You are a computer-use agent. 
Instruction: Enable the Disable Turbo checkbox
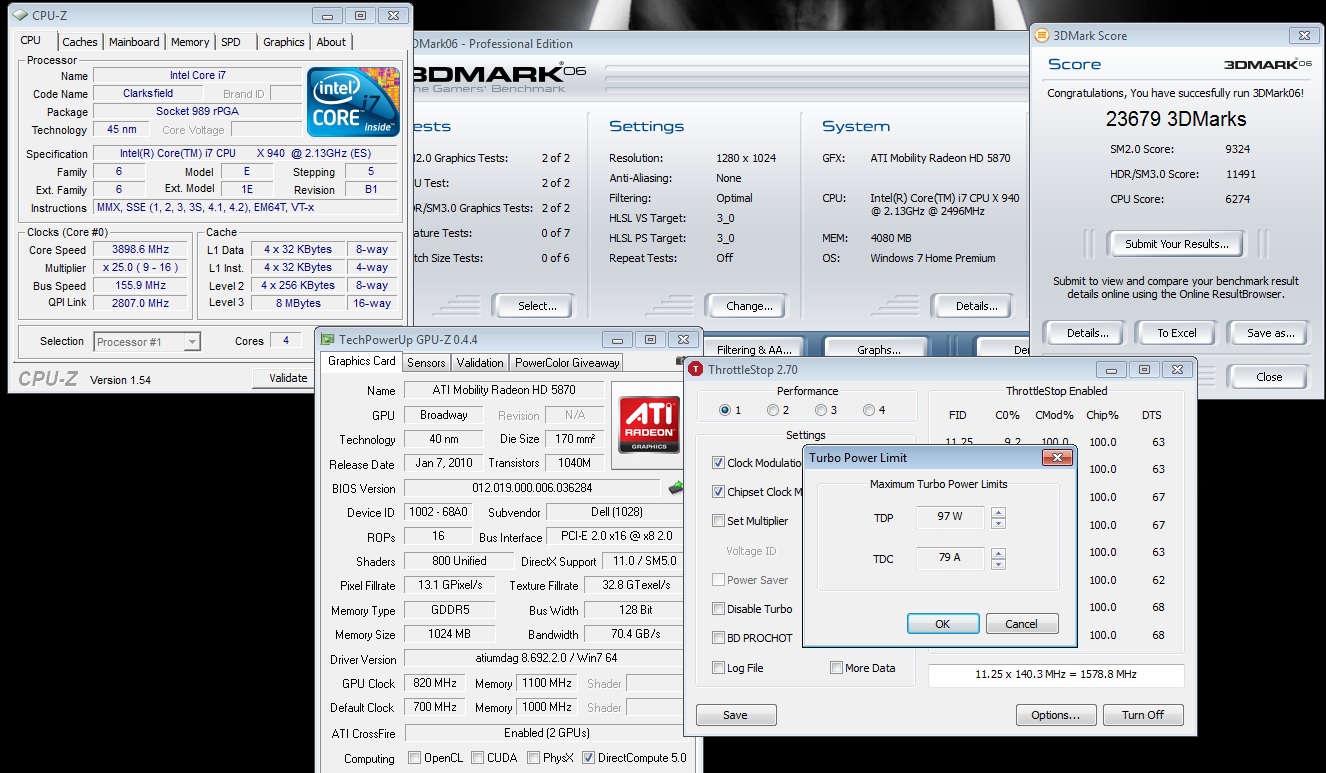pos(719,609)
